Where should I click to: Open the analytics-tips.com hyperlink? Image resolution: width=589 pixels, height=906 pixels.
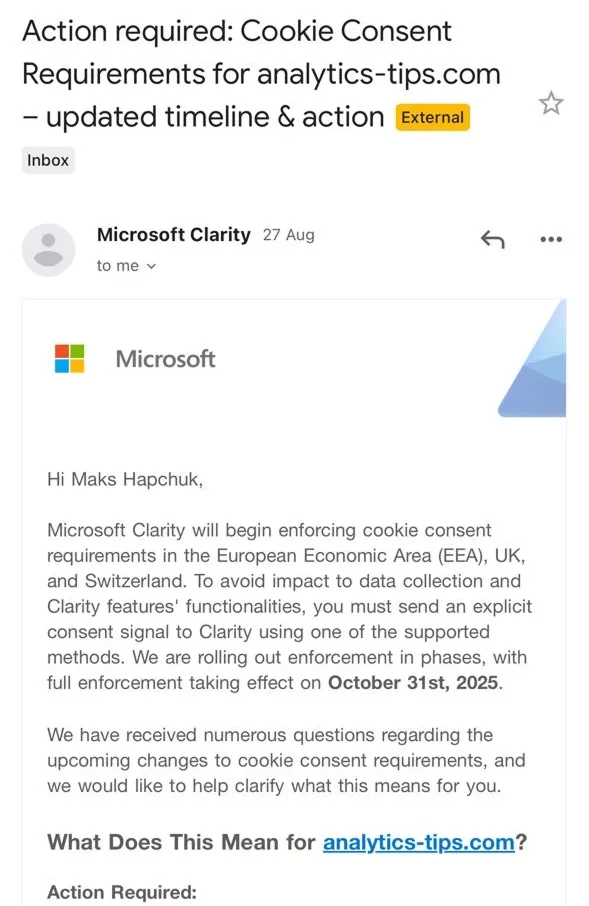[418, 842]
